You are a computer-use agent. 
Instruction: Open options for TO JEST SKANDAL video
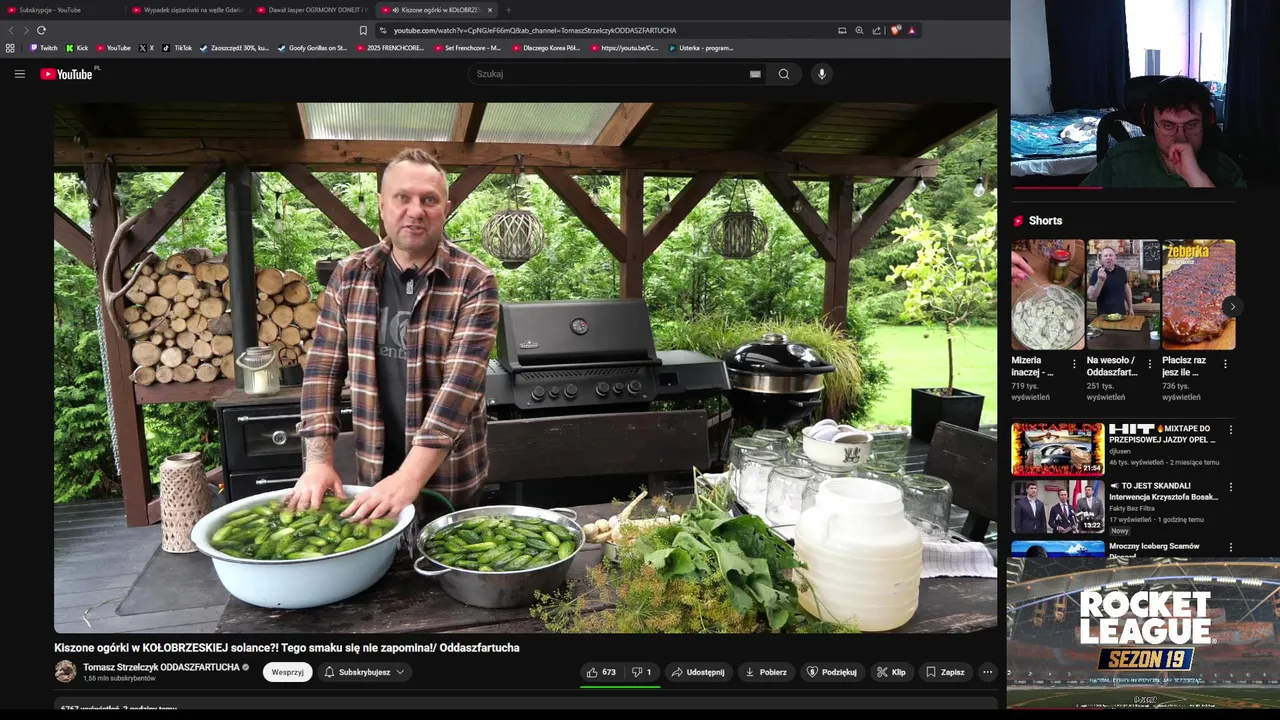pos(1231,487)
